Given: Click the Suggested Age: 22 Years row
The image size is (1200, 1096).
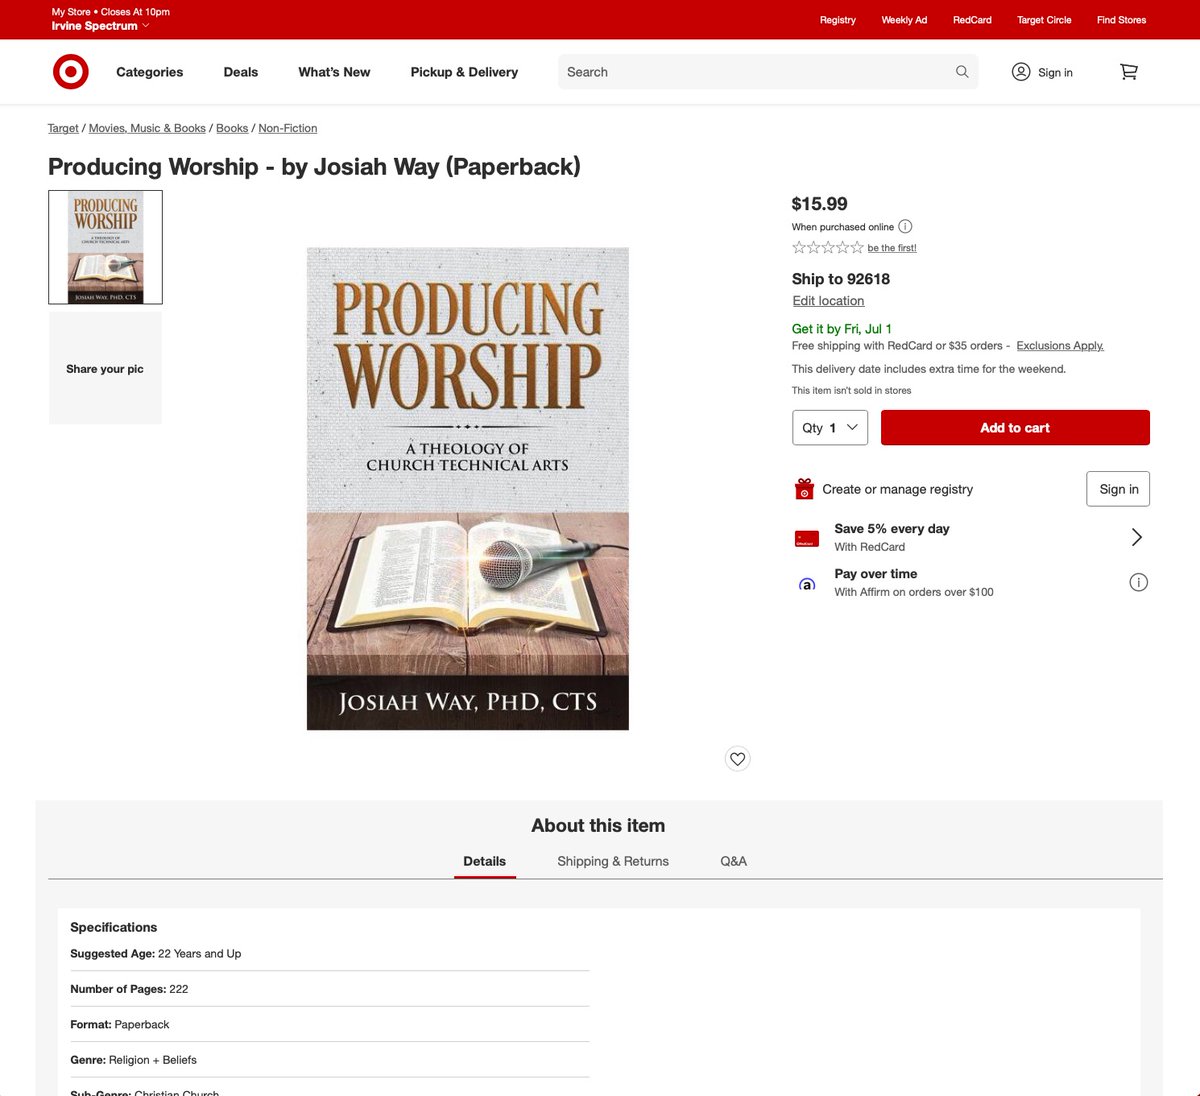Looking at the screenshot, I should pos(330,954).
